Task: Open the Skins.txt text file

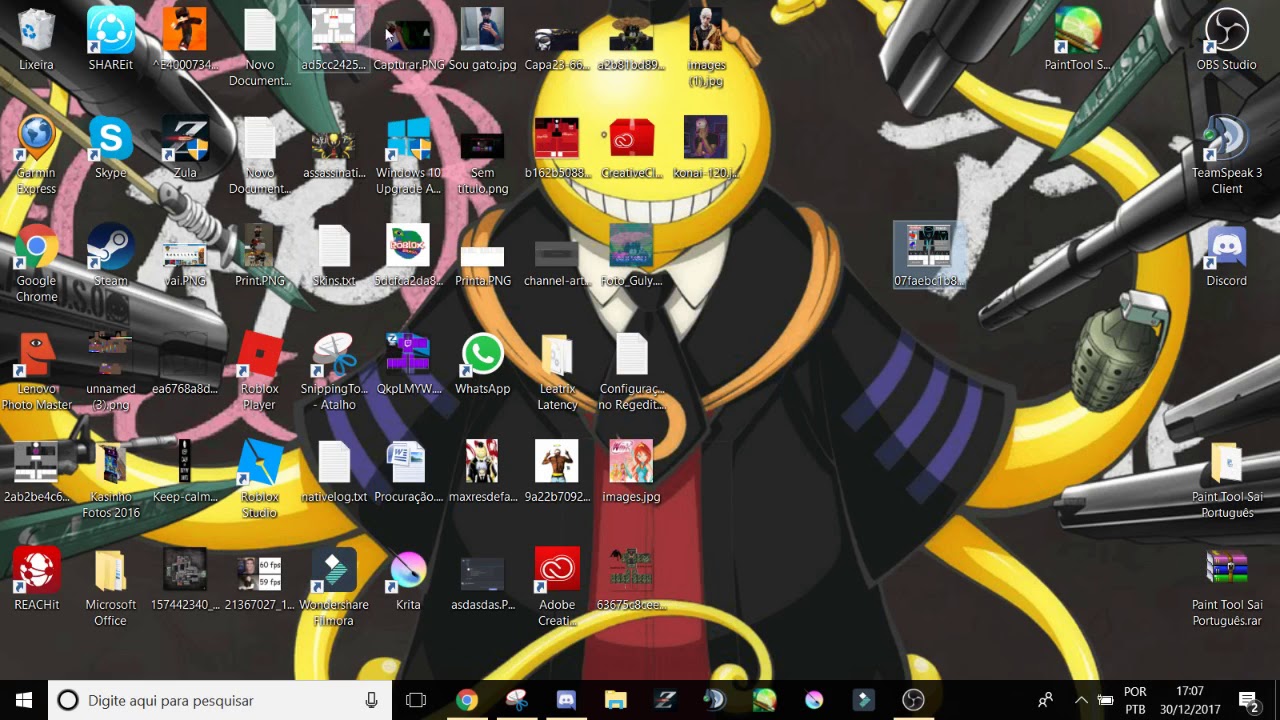Action: [x=333, y=256]
